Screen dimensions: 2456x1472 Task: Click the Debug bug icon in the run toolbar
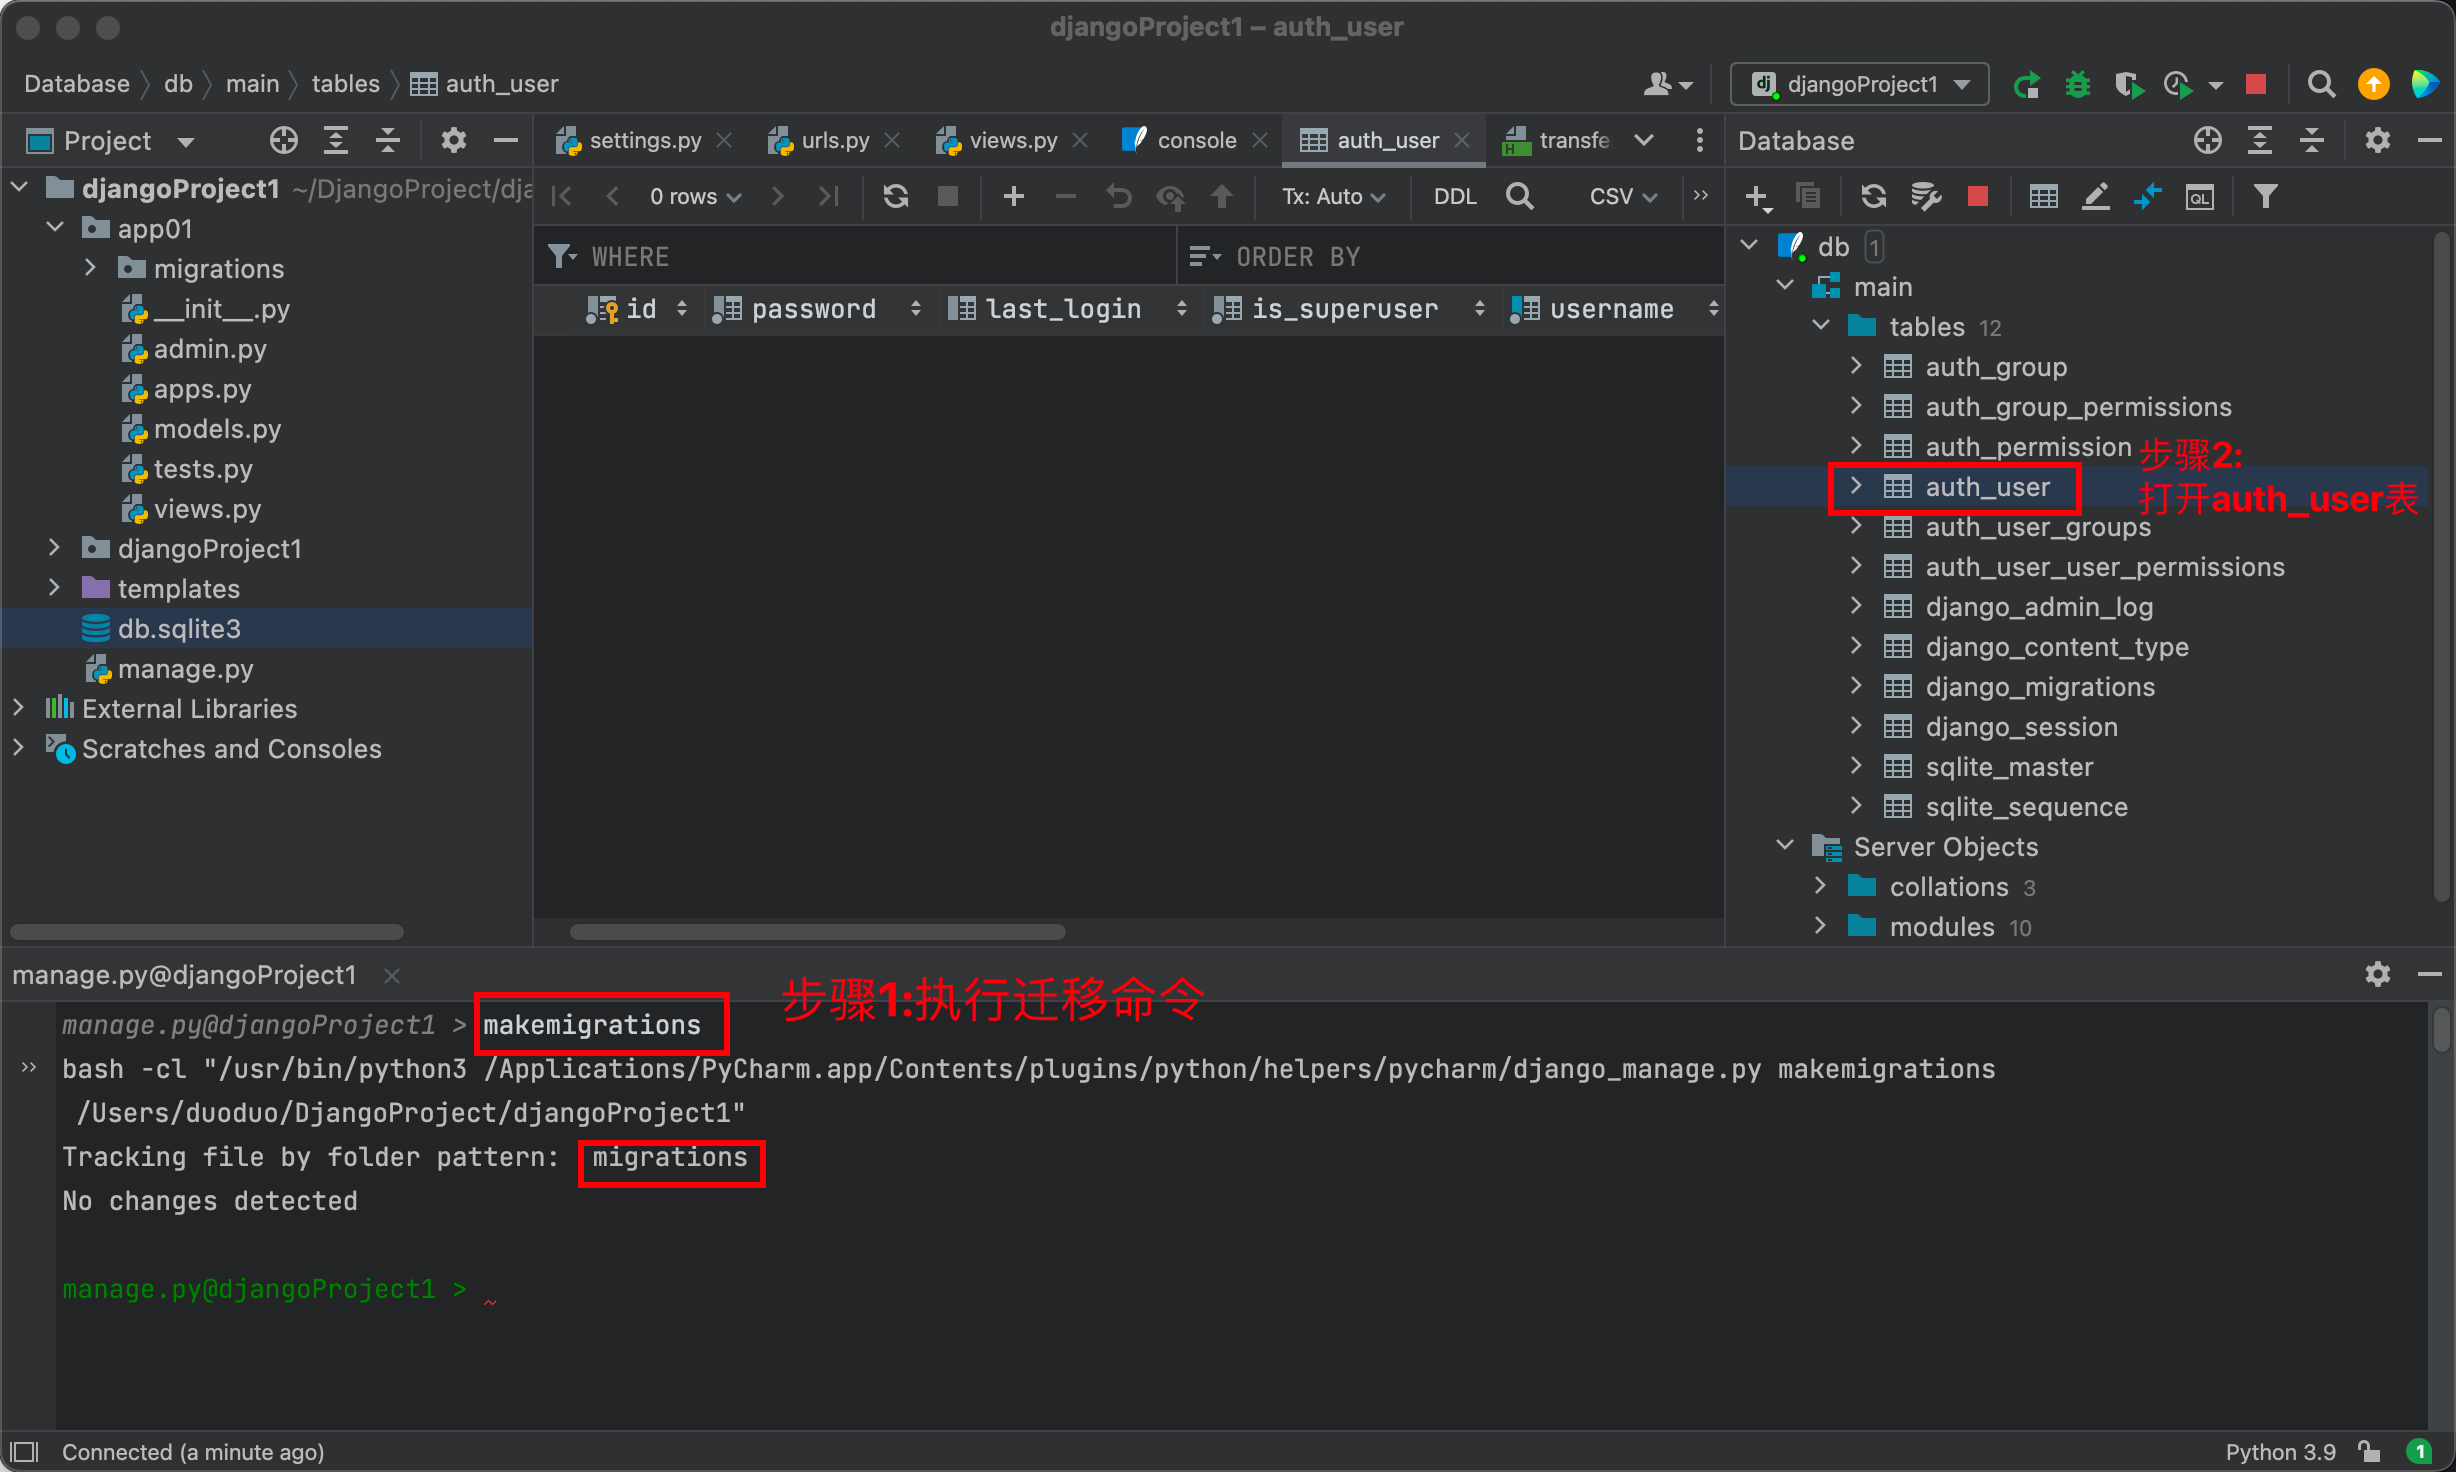point(2078,85)
